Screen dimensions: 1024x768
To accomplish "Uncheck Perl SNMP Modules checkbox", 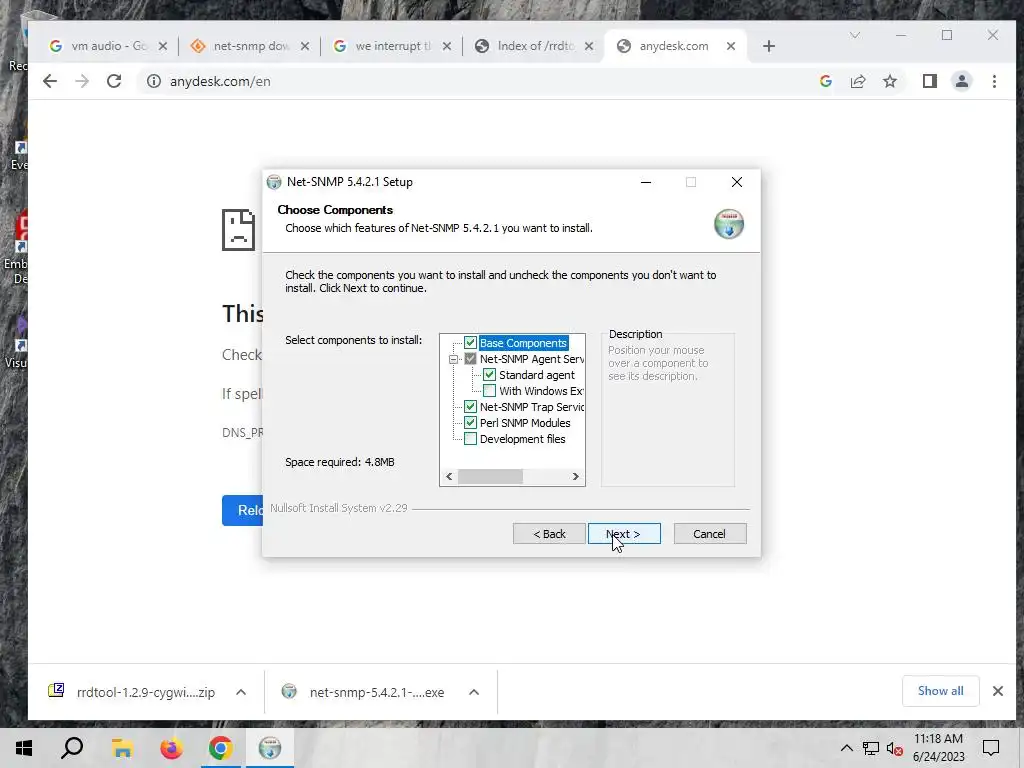I will pyautogui.click(x=470, y=423).
